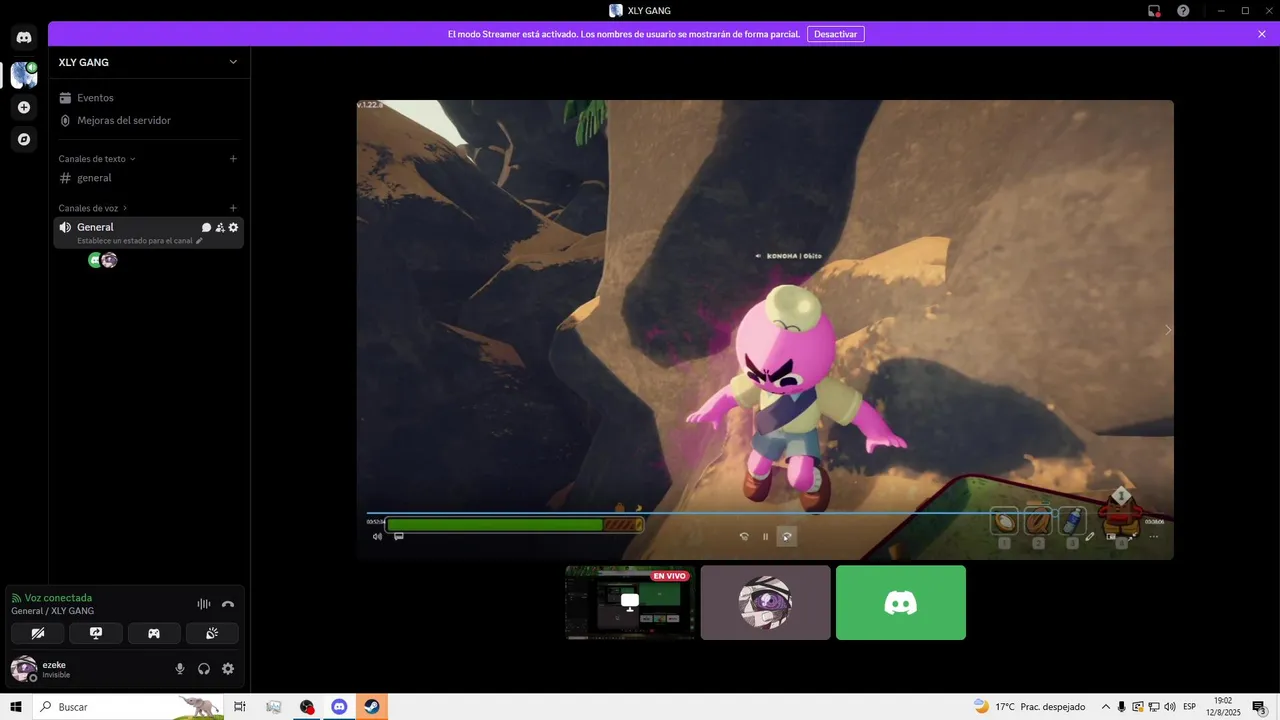1280x720 pixels.
Task: Click the pencil edit icon in video controls
Action: (1090, 537)
